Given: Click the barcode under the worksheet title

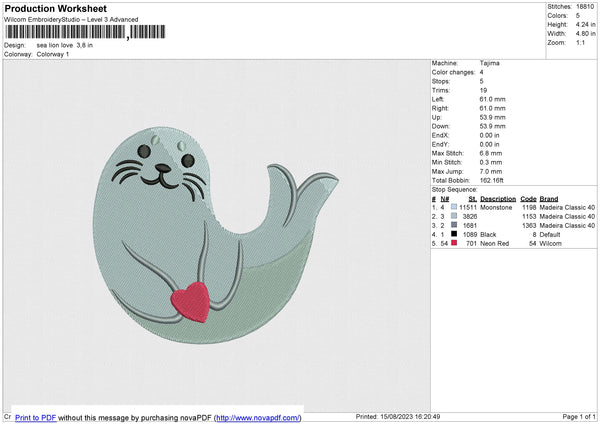Looking at the screenshot, I should pos(65,32).
